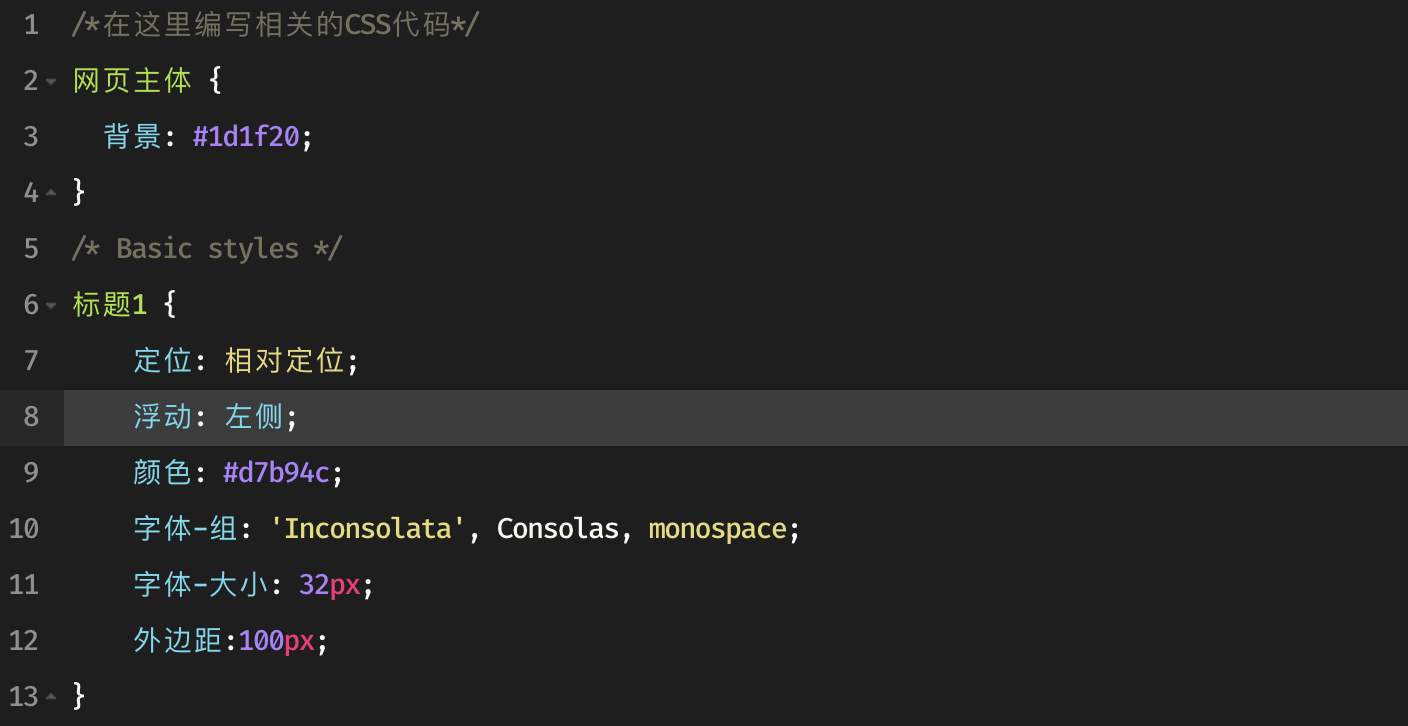Image resolution: width=1408 pixels, height=726 pixels.
Task: Click the #1d1f20 background color value
Action: point(246,137)
